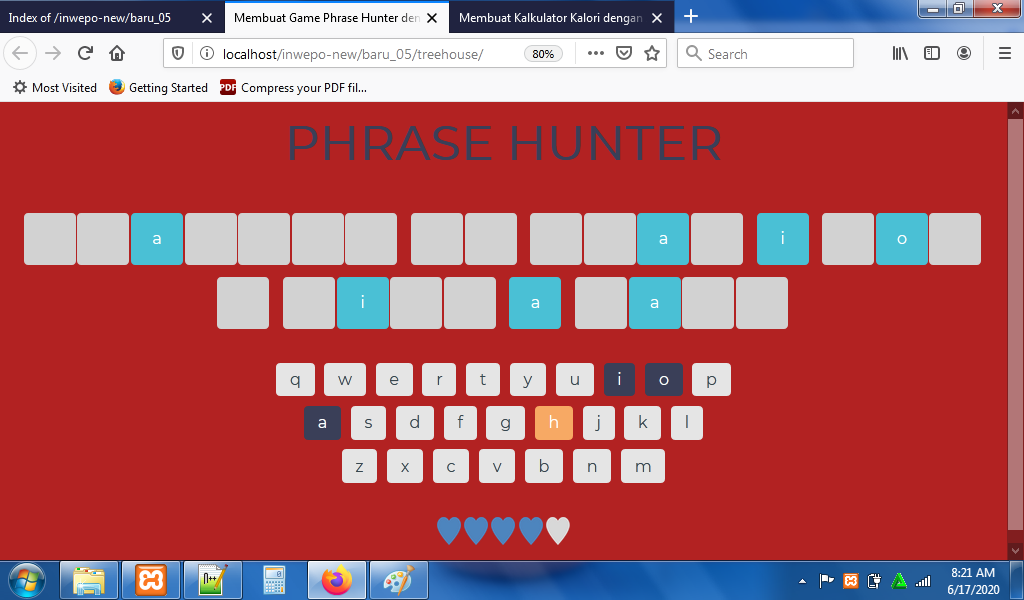Open Firefox hamburger menu

tap(1005, 54)
